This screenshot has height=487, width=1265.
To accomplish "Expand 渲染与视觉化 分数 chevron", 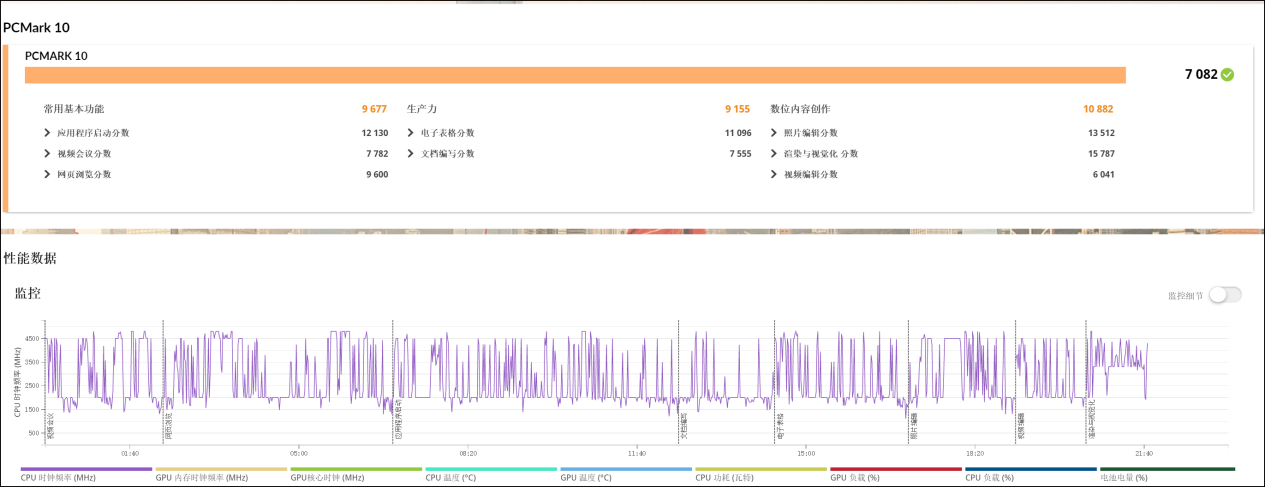I will (775, 154).
